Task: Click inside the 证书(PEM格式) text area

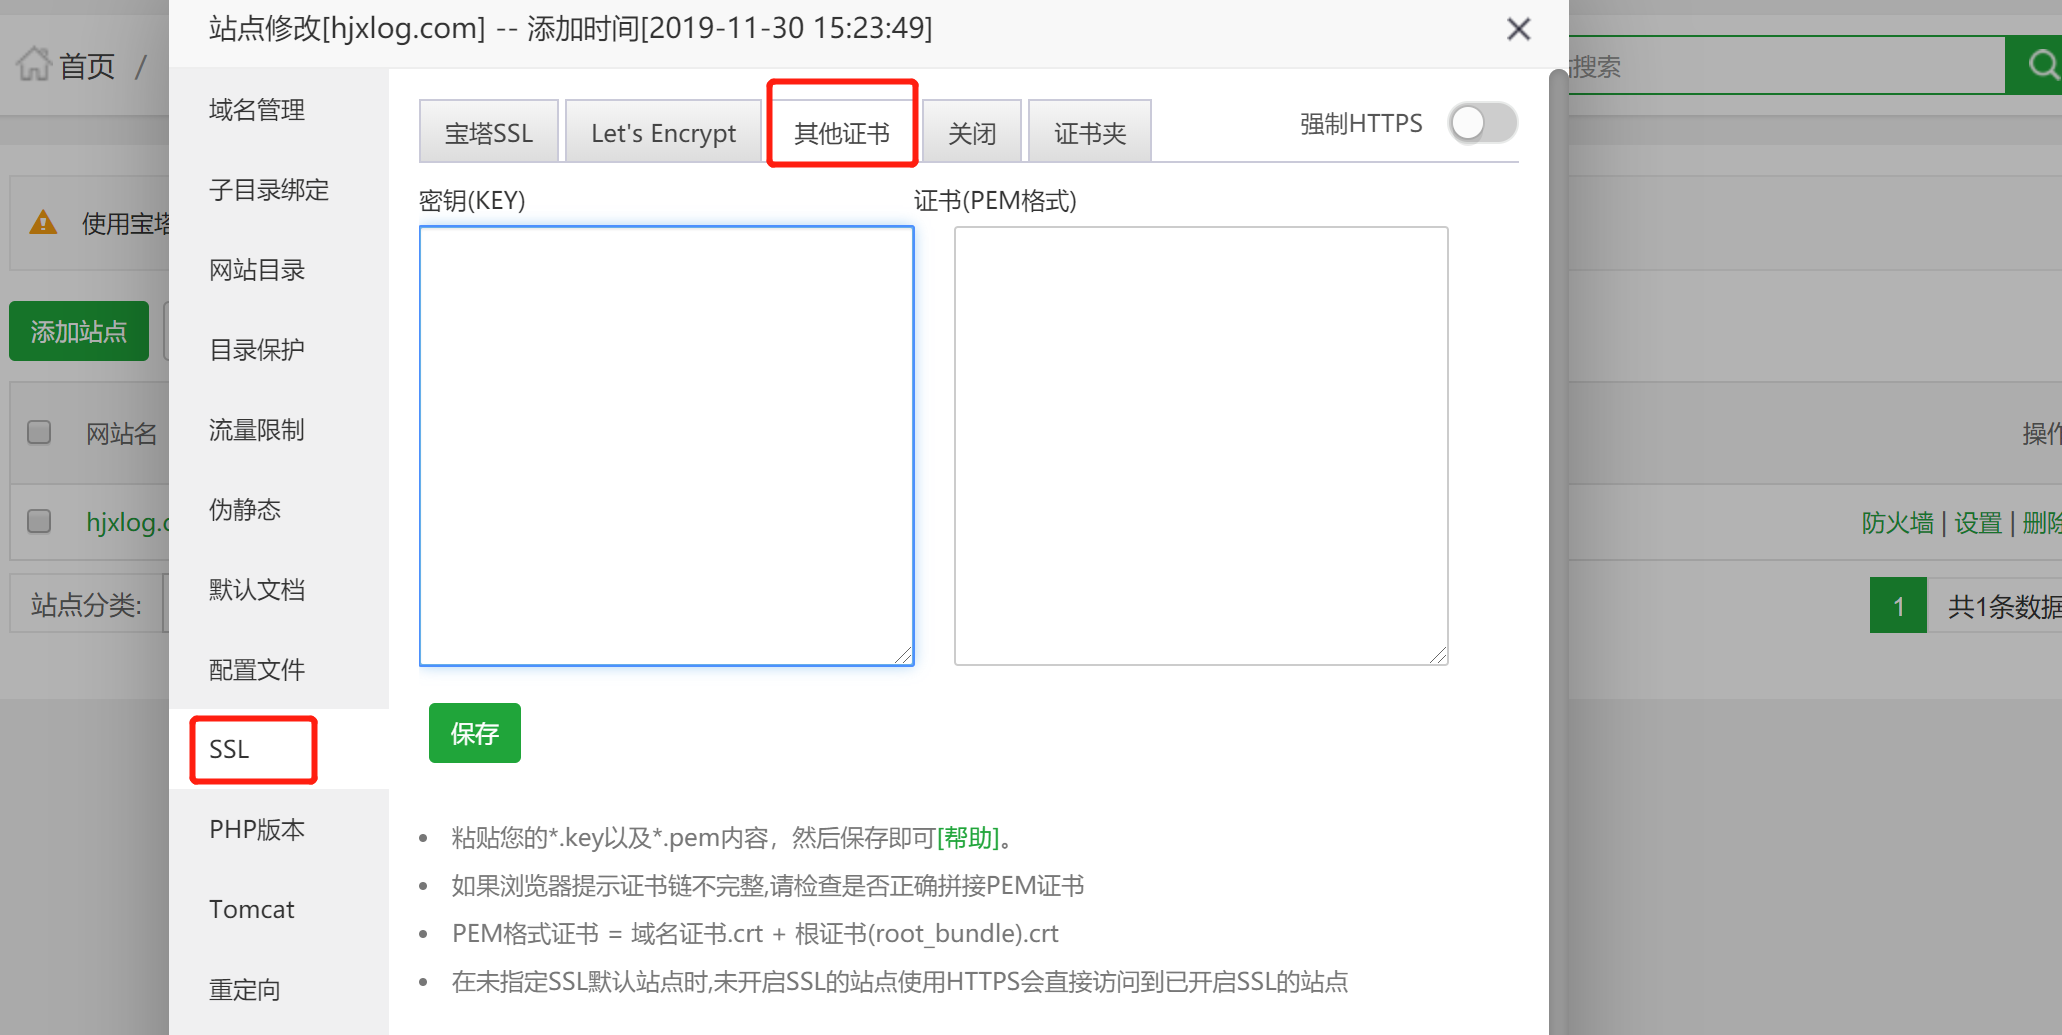Action: click(x=1200, y=445)
